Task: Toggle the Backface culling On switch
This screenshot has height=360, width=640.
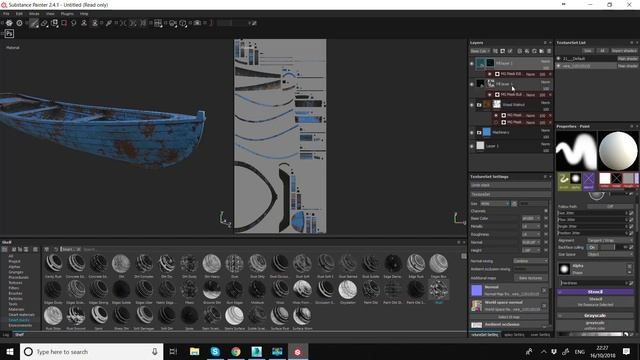Action: [x=592, y=247]
